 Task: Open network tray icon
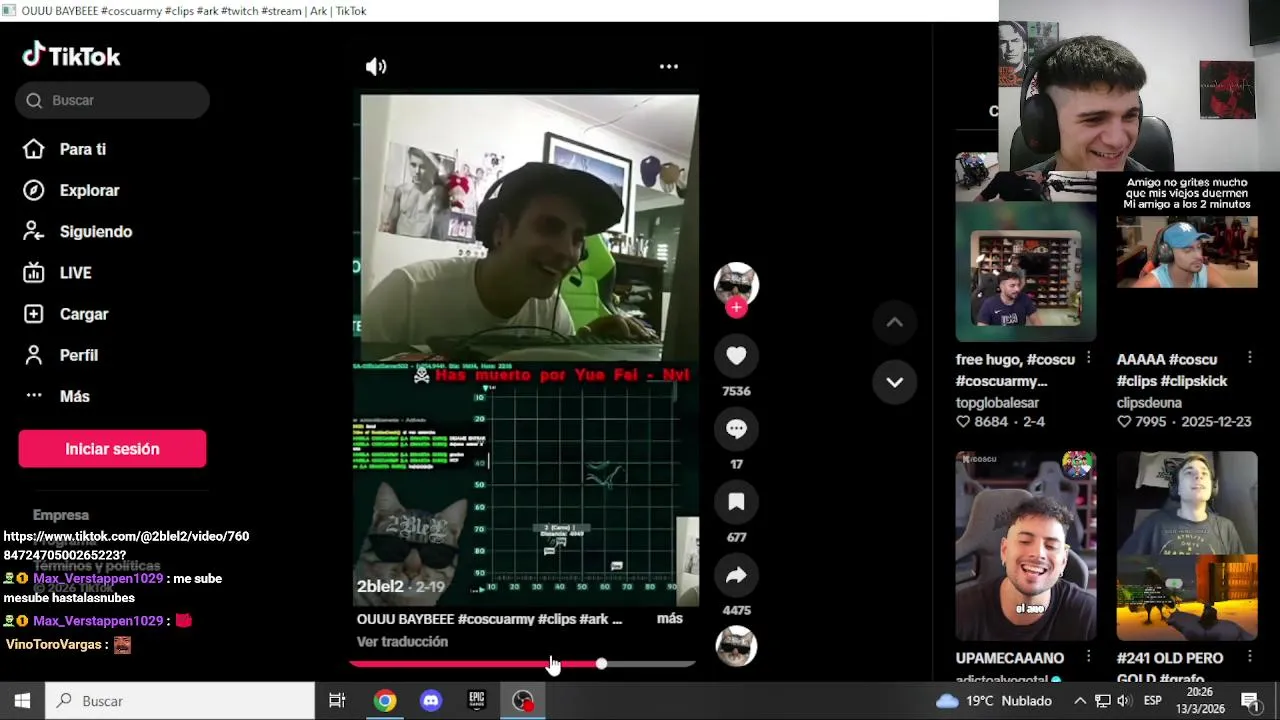tap(1102, 701)
